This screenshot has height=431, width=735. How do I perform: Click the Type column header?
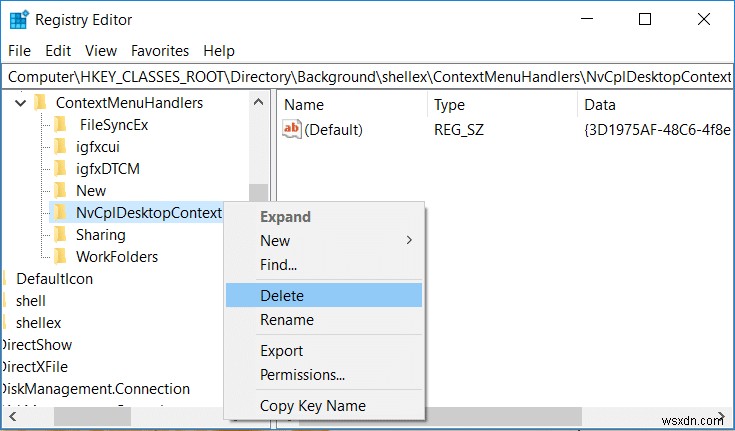tap(450, 105)
